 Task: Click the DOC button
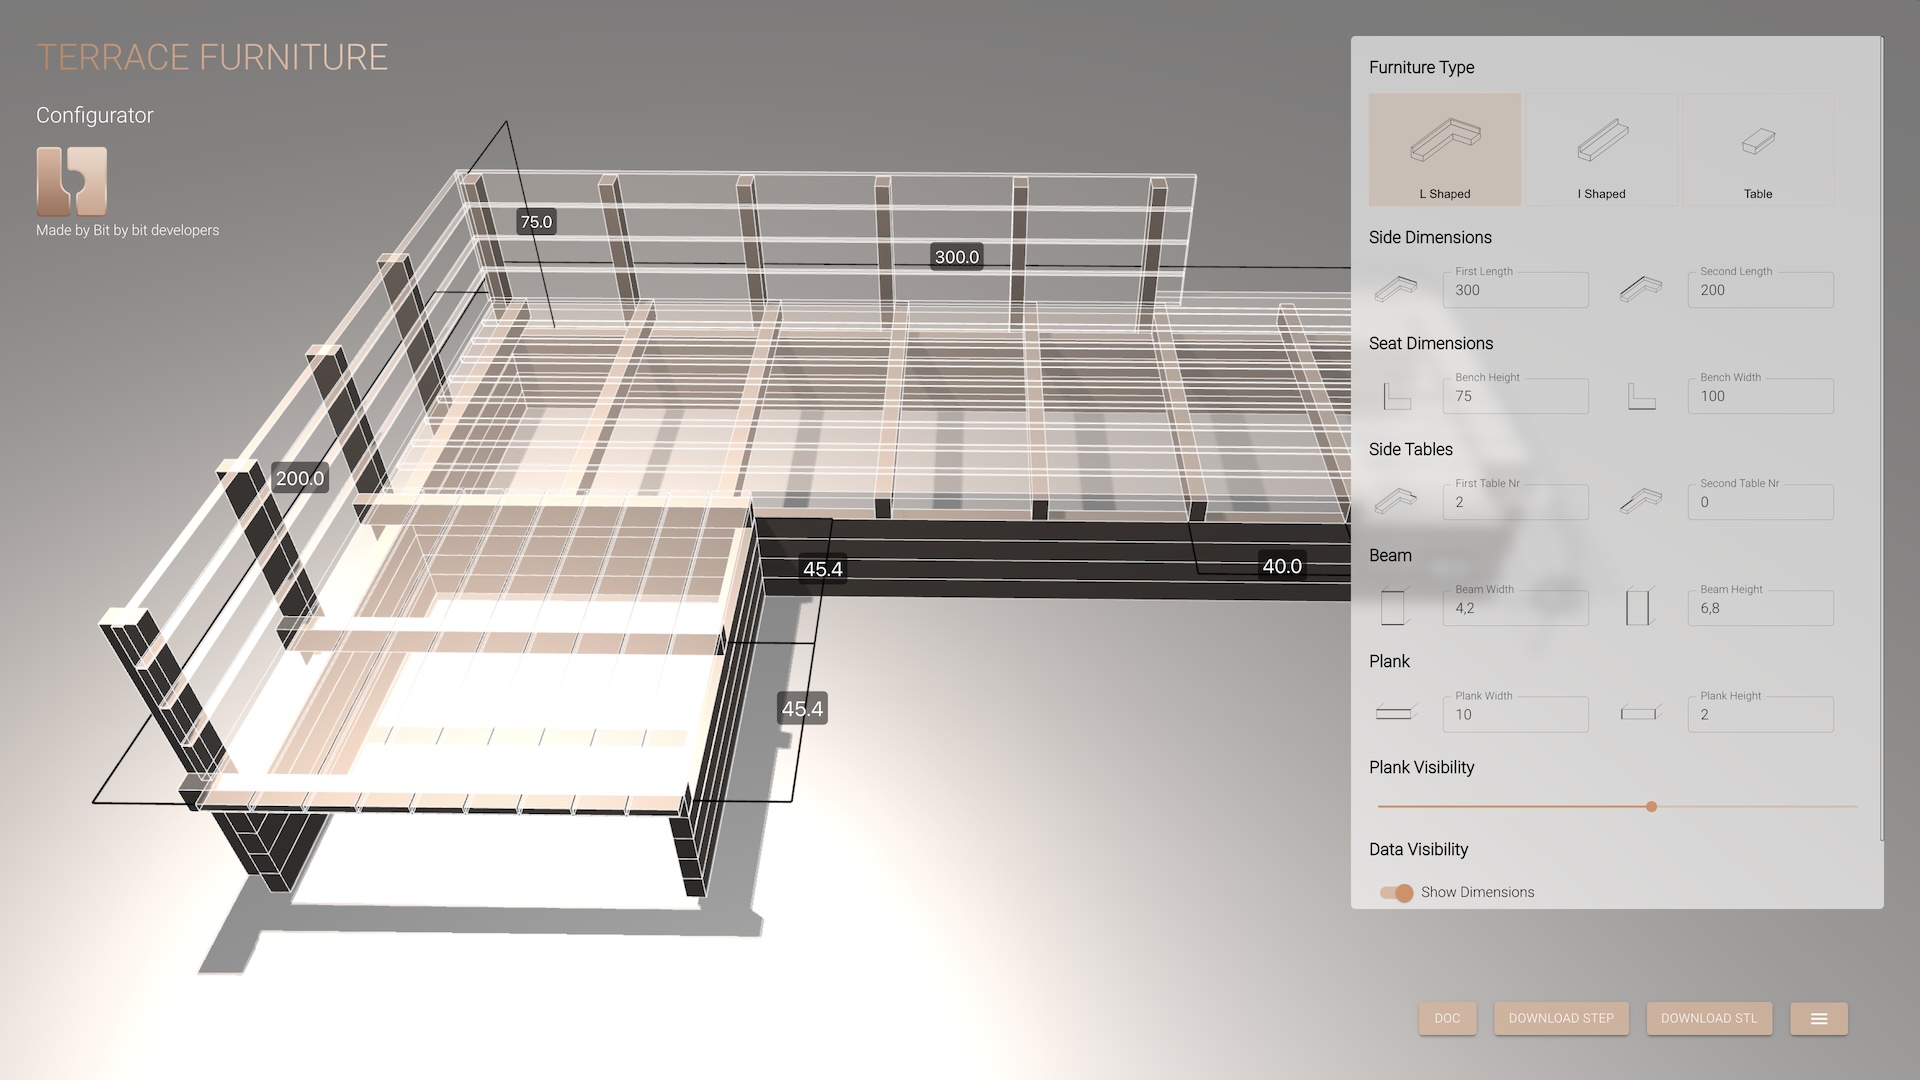tap(1447, 1018)
